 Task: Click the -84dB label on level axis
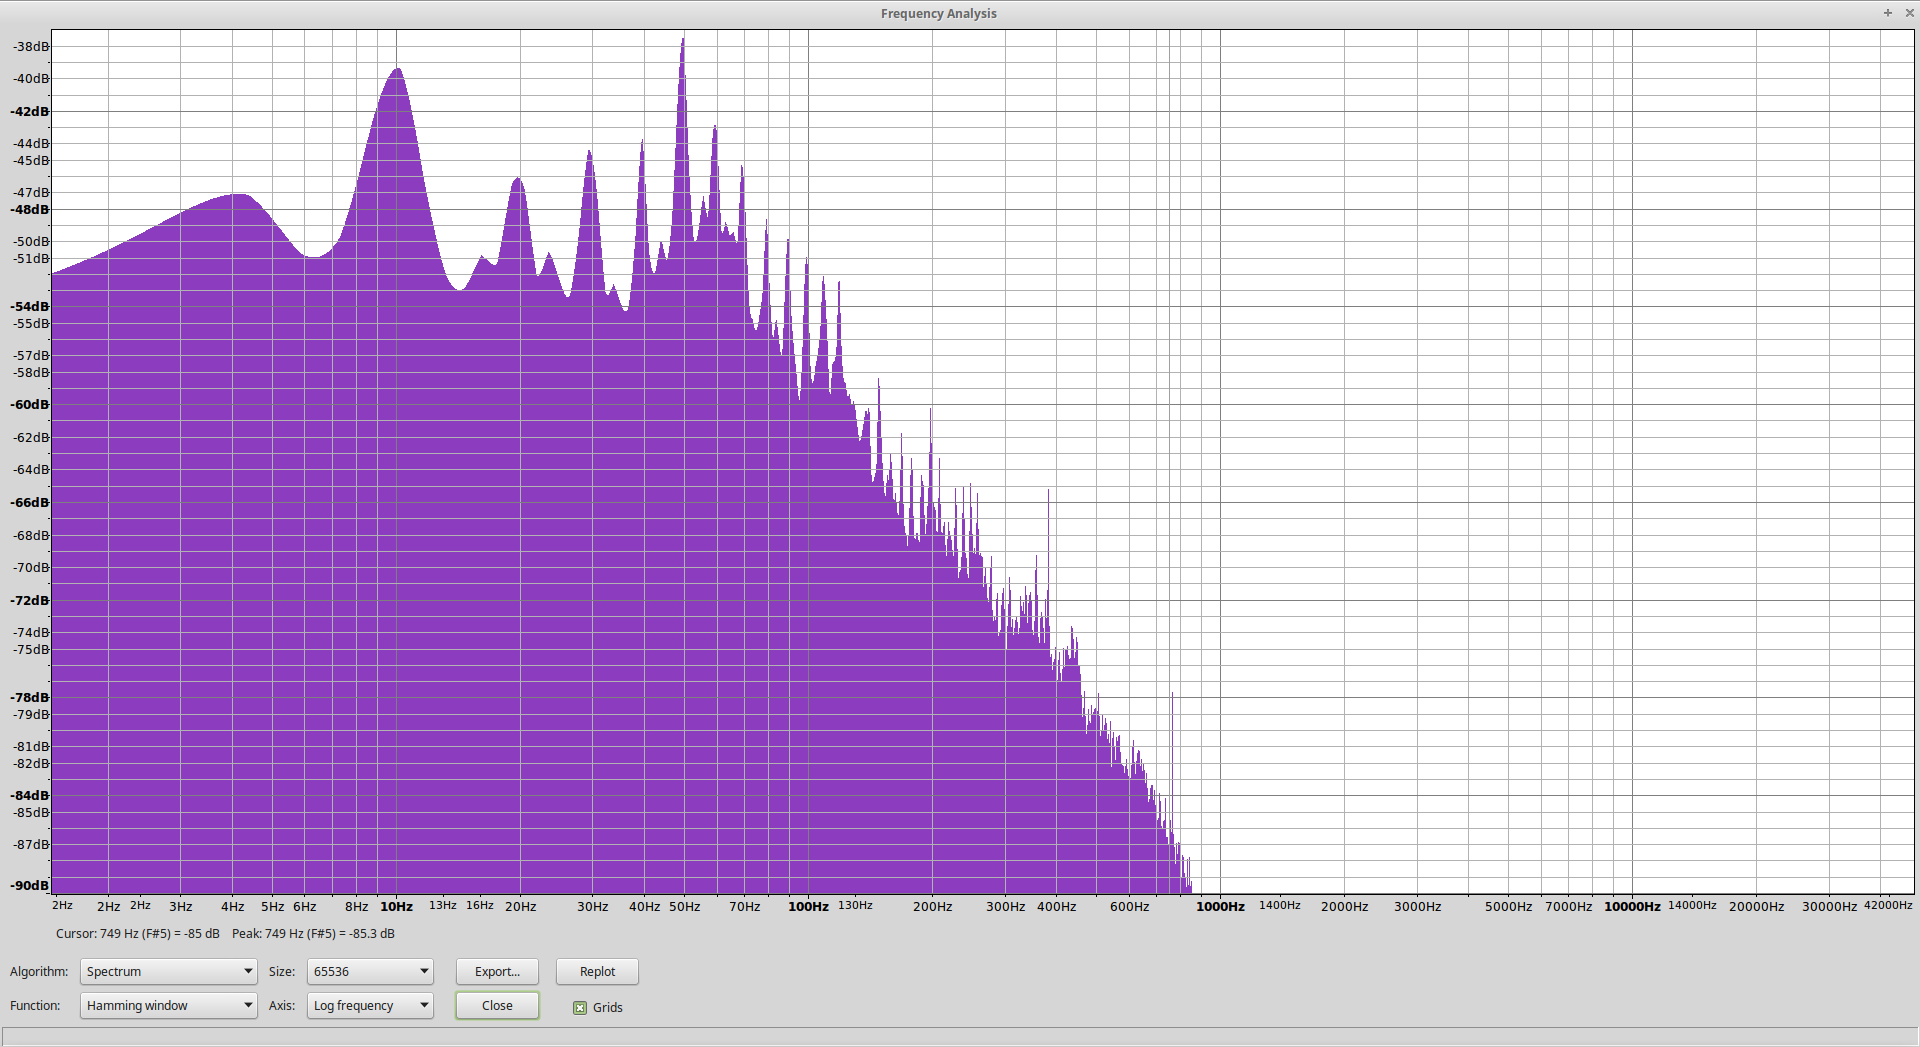30,795
